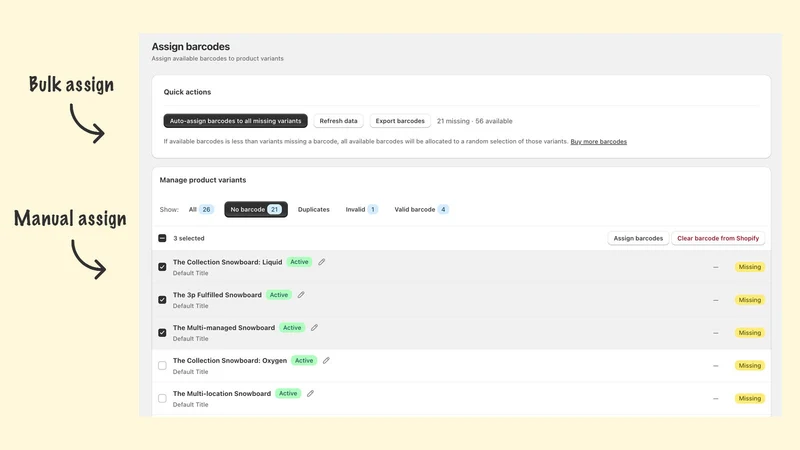Check The Collection Snowboard: Oxygen checkbox

click(162, 365)
